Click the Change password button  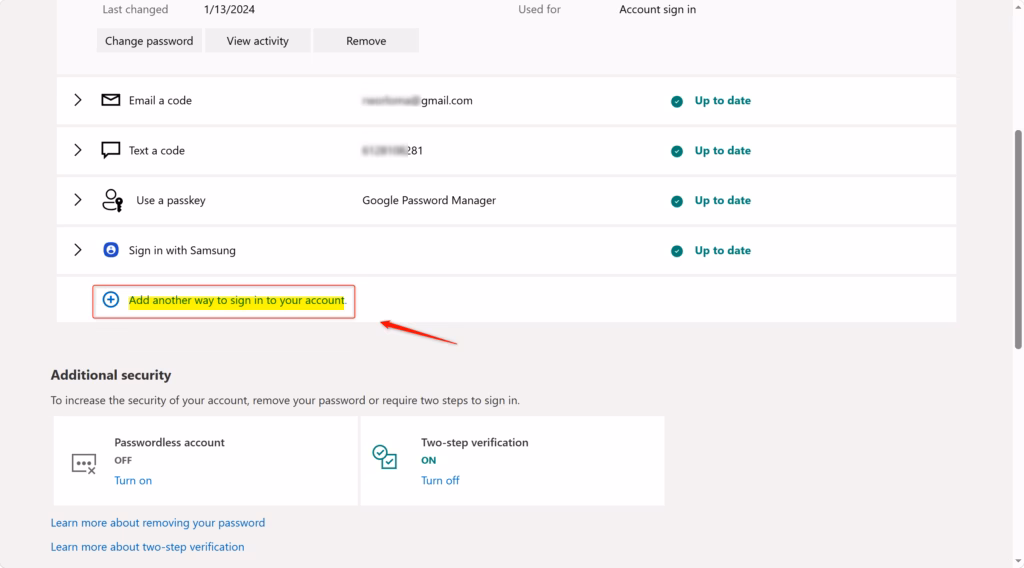tap(149, 40)
